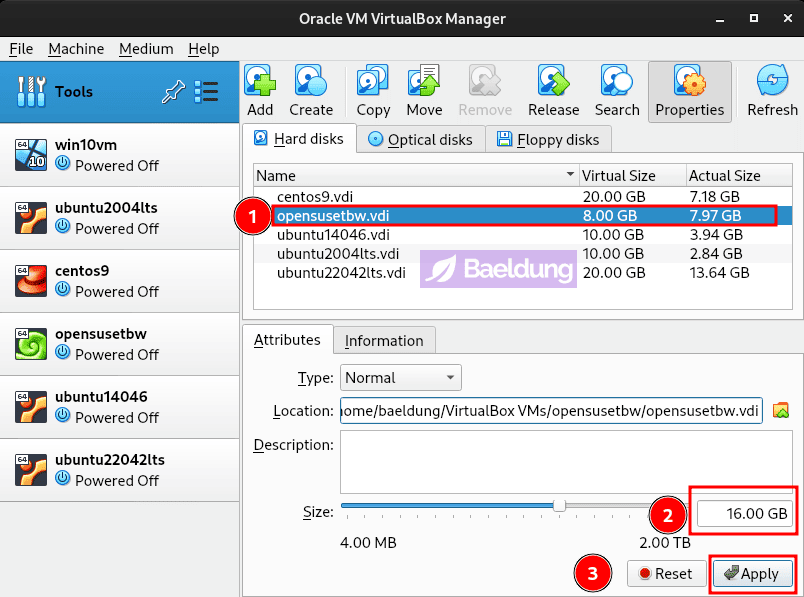Open the Tools list menu icon

coord(206,92)
